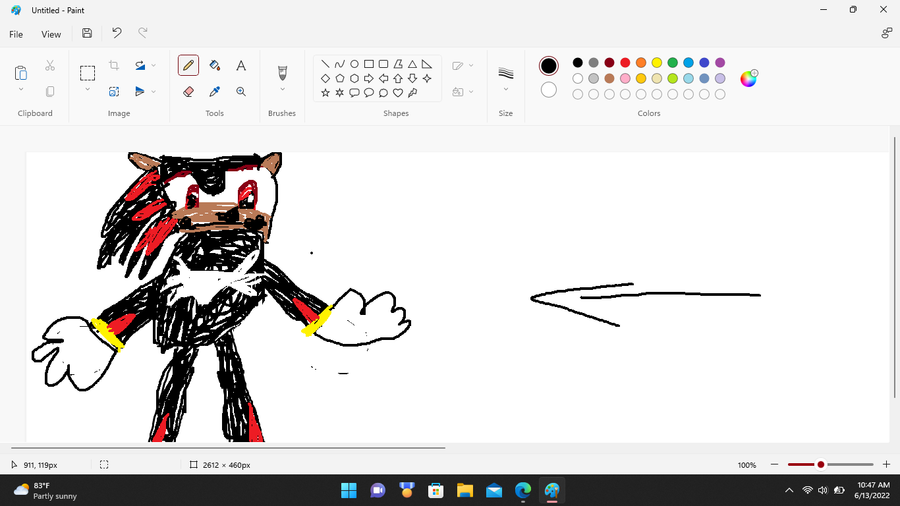The image size is (900, 506).
Task: Click the Paste clipboard icon
Action: (21, 73)
